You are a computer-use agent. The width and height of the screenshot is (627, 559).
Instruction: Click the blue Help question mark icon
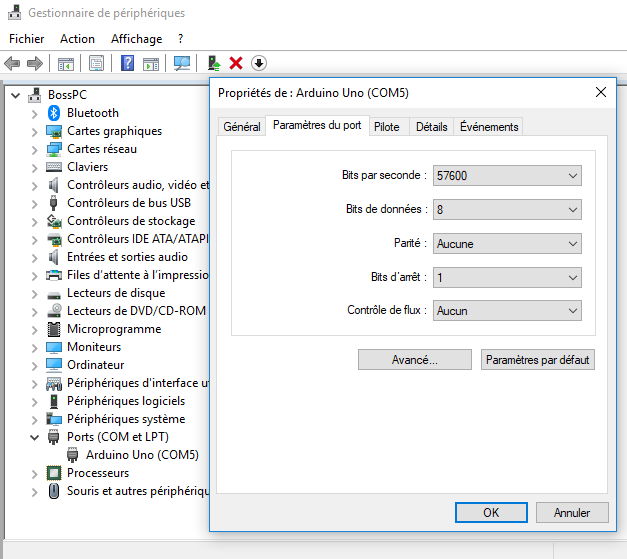[127, 63]
